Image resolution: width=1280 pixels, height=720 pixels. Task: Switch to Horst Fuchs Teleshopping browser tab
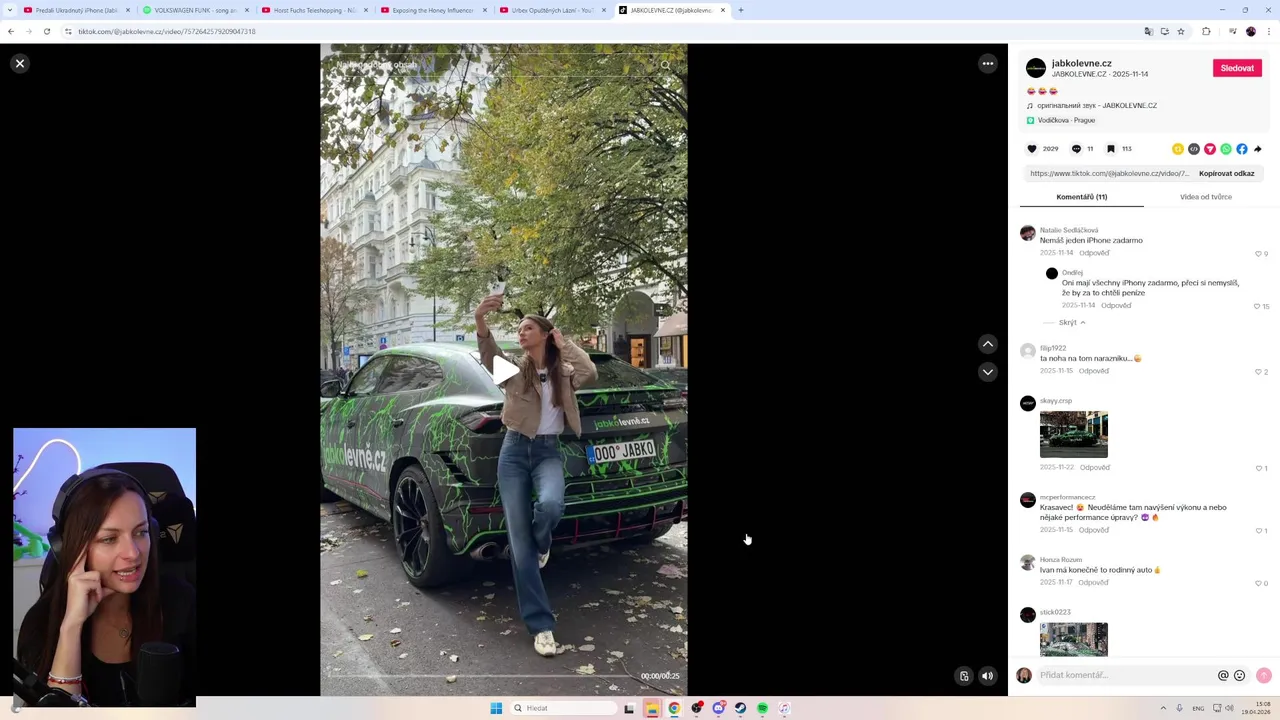point(313,10)
